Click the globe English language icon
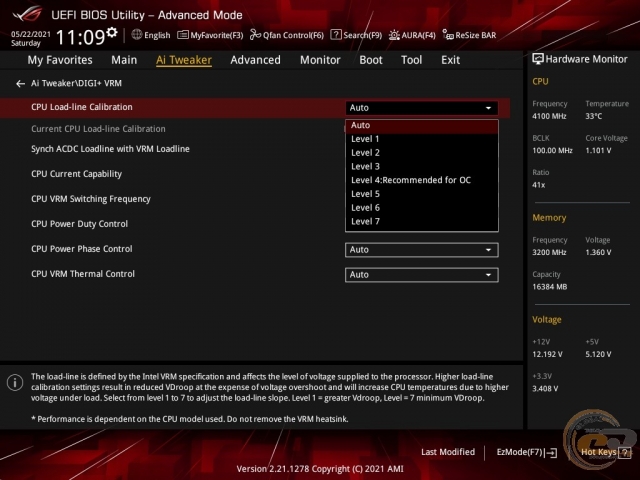The width and height of the screenshot is (640, 480). [x=137, y=35]
